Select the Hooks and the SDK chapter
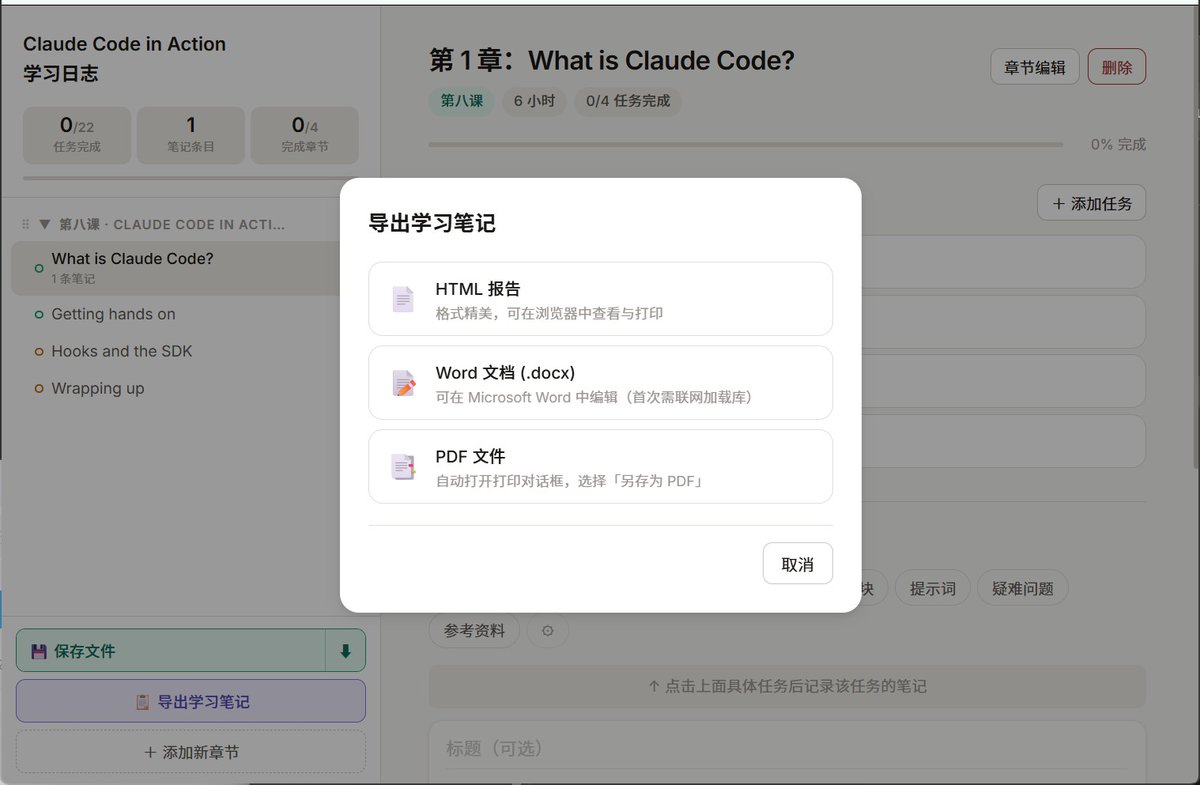Viewport: 1200px width, 785px height. point(191,351)
